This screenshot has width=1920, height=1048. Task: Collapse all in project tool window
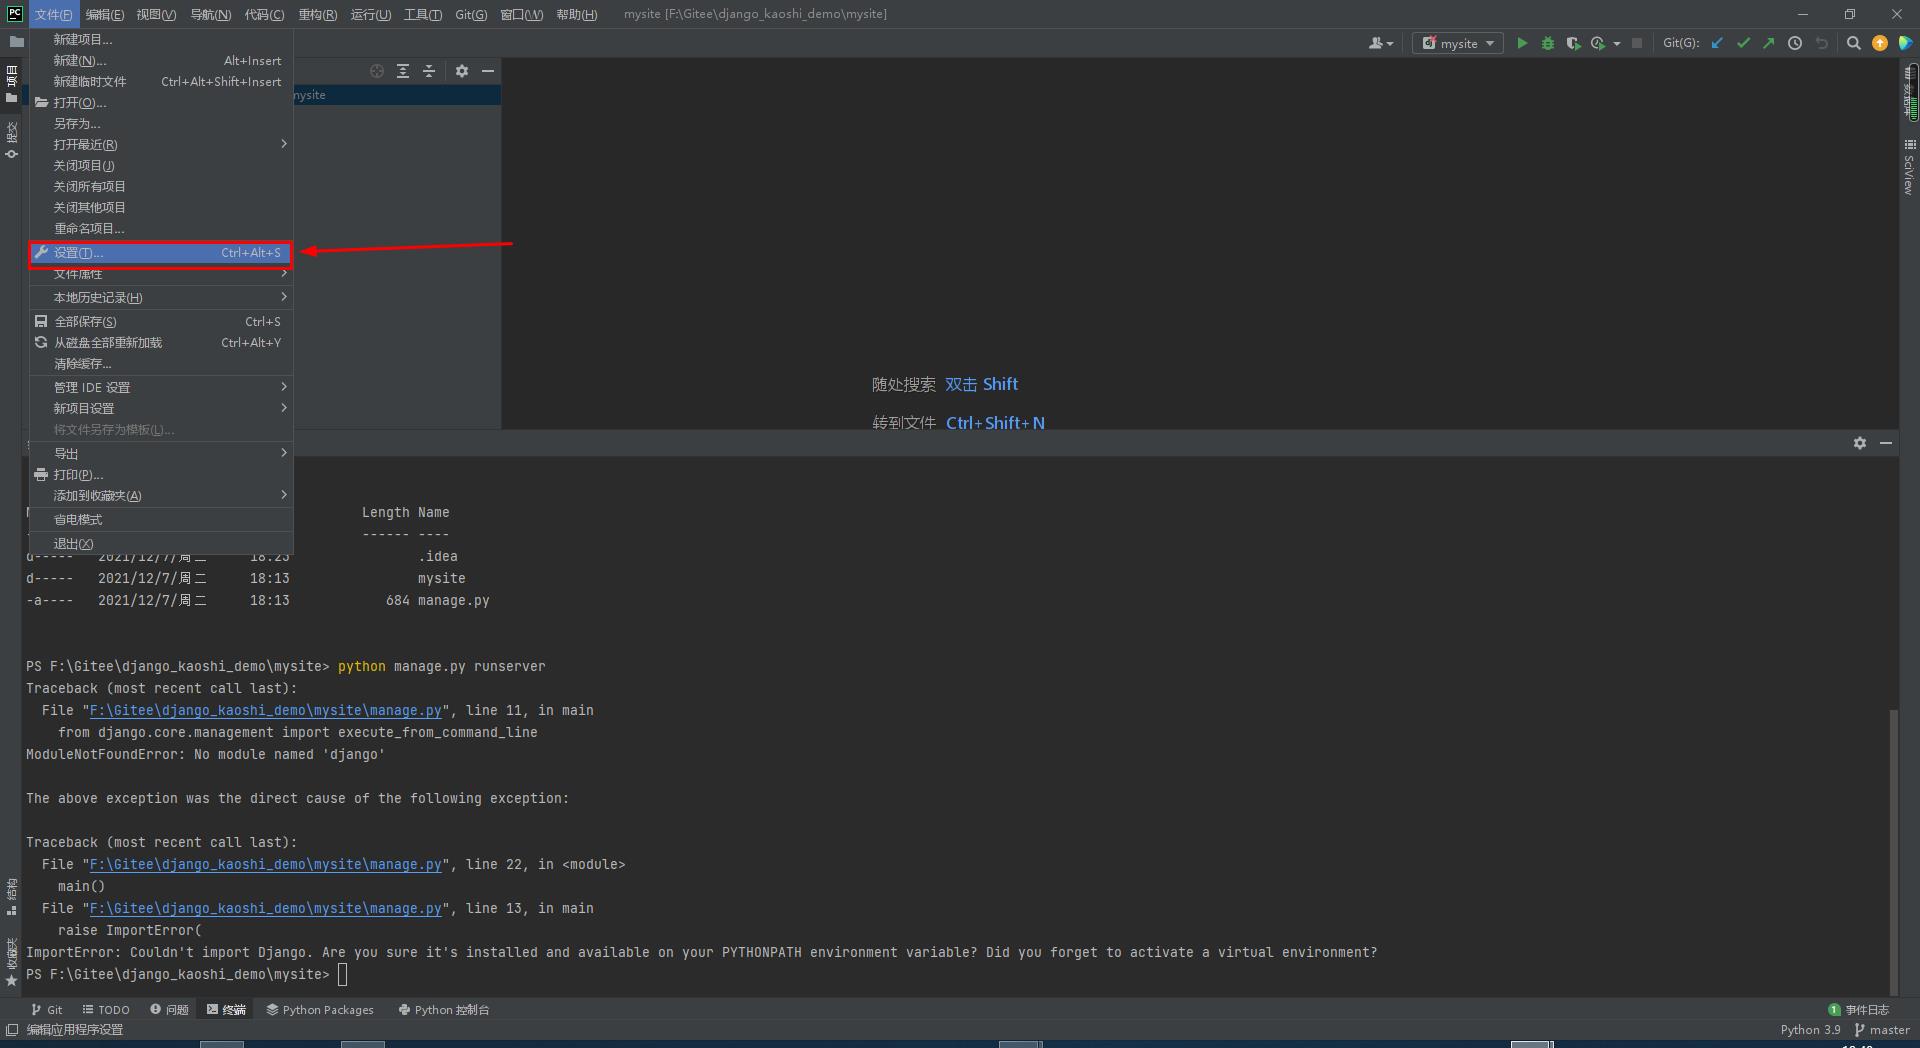coord(429,71)
